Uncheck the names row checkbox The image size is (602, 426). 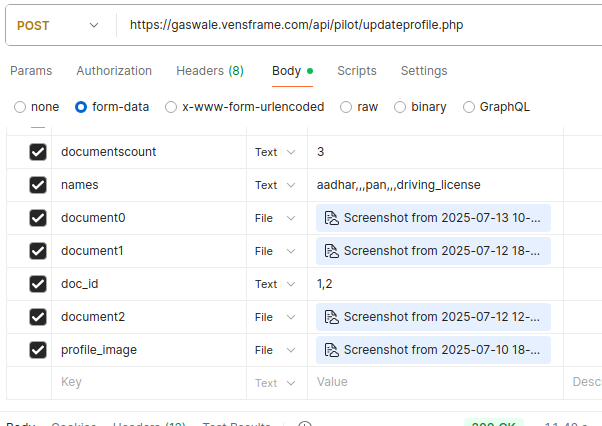38,185
